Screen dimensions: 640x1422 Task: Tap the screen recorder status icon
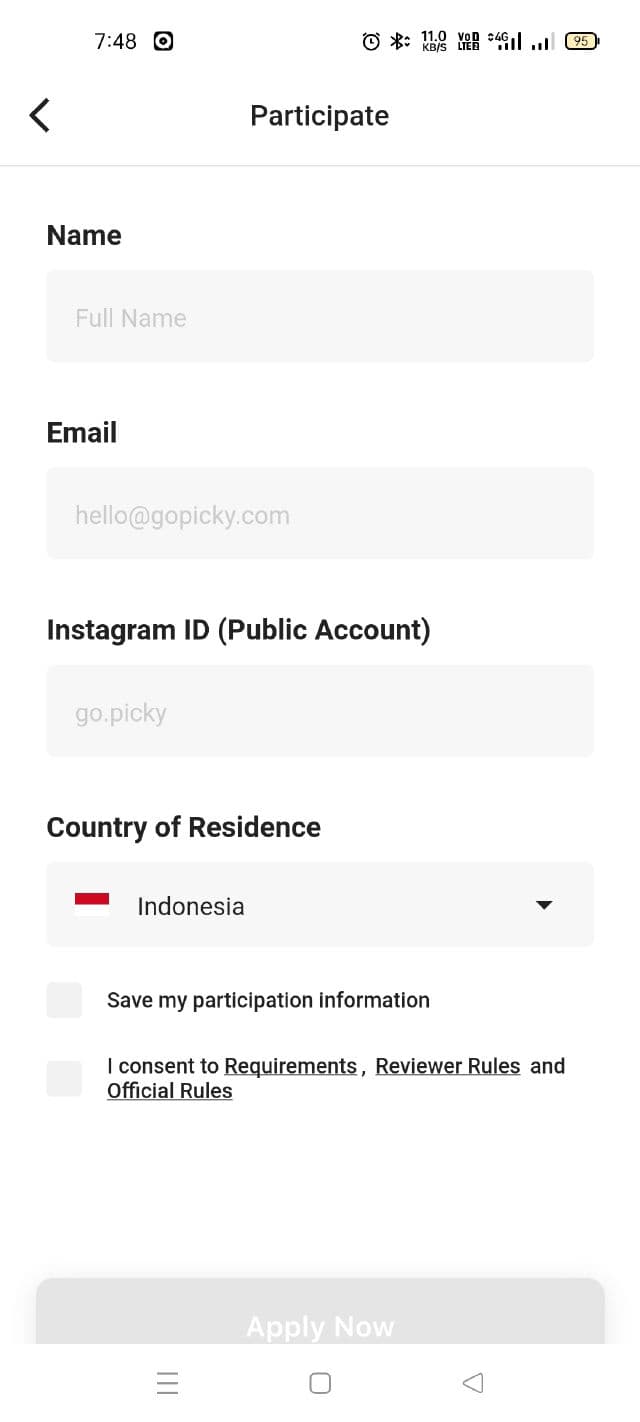pos(163,41)
